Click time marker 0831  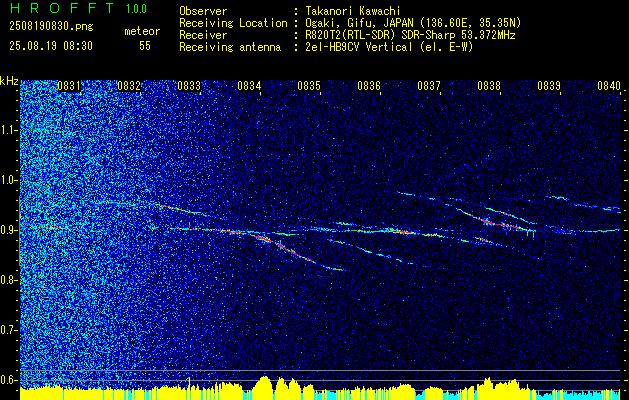click(69, 86)
